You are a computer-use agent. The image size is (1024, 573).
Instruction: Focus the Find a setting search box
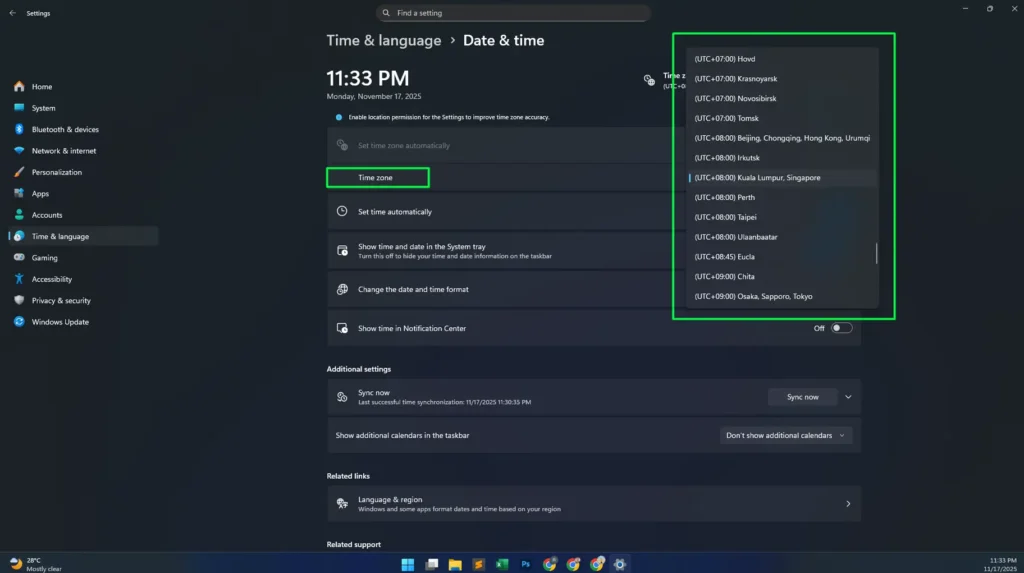tap(513, 13)
